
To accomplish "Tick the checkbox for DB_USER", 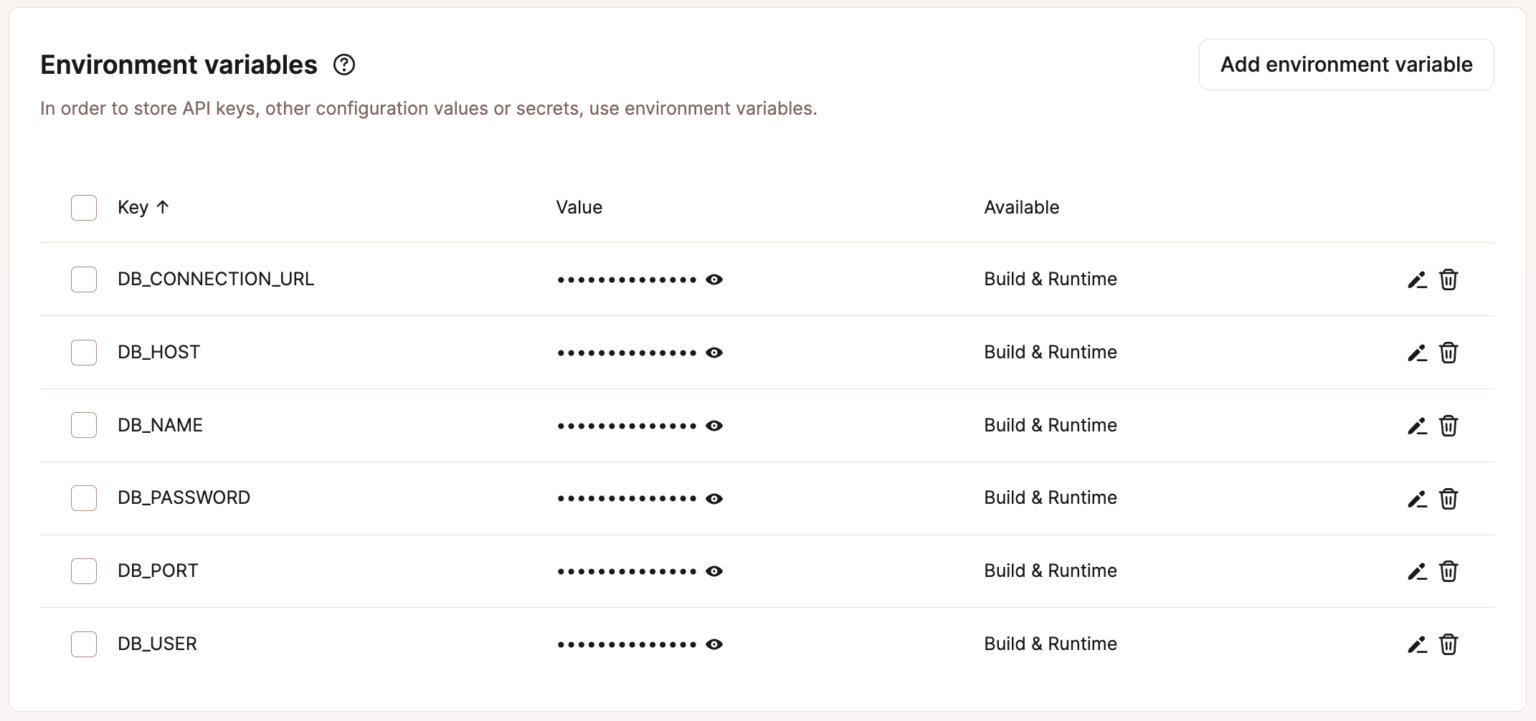I will [84, 644].
